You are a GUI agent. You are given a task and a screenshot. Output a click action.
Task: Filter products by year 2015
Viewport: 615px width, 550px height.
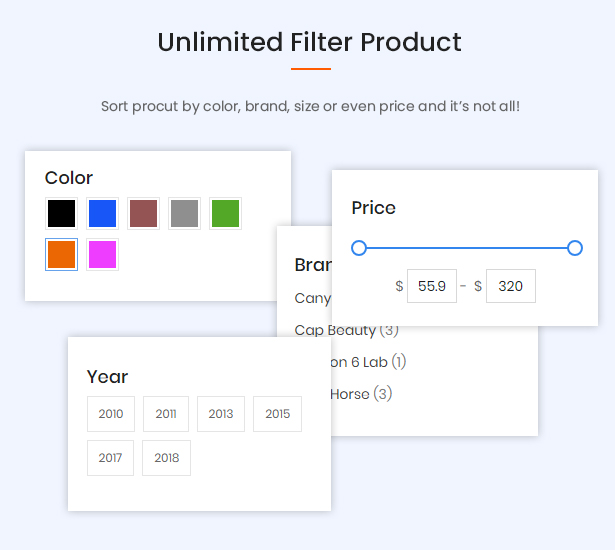[x=277, y=414]
